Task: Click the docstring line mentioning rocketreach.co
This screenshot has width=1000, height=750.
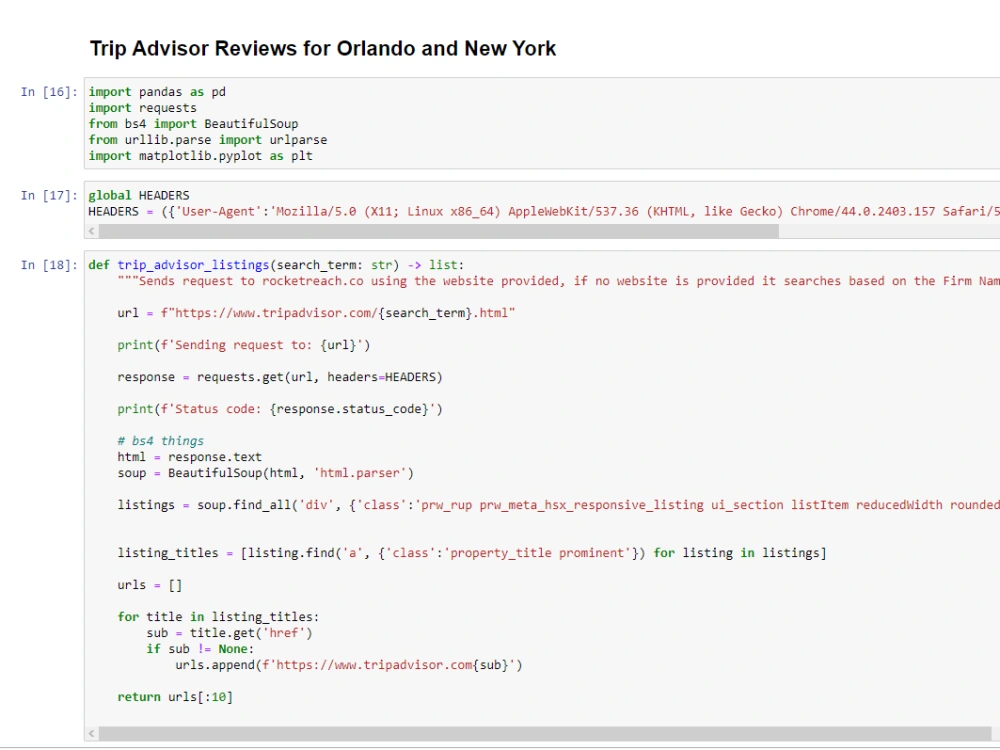Action: tap(558, 281)
